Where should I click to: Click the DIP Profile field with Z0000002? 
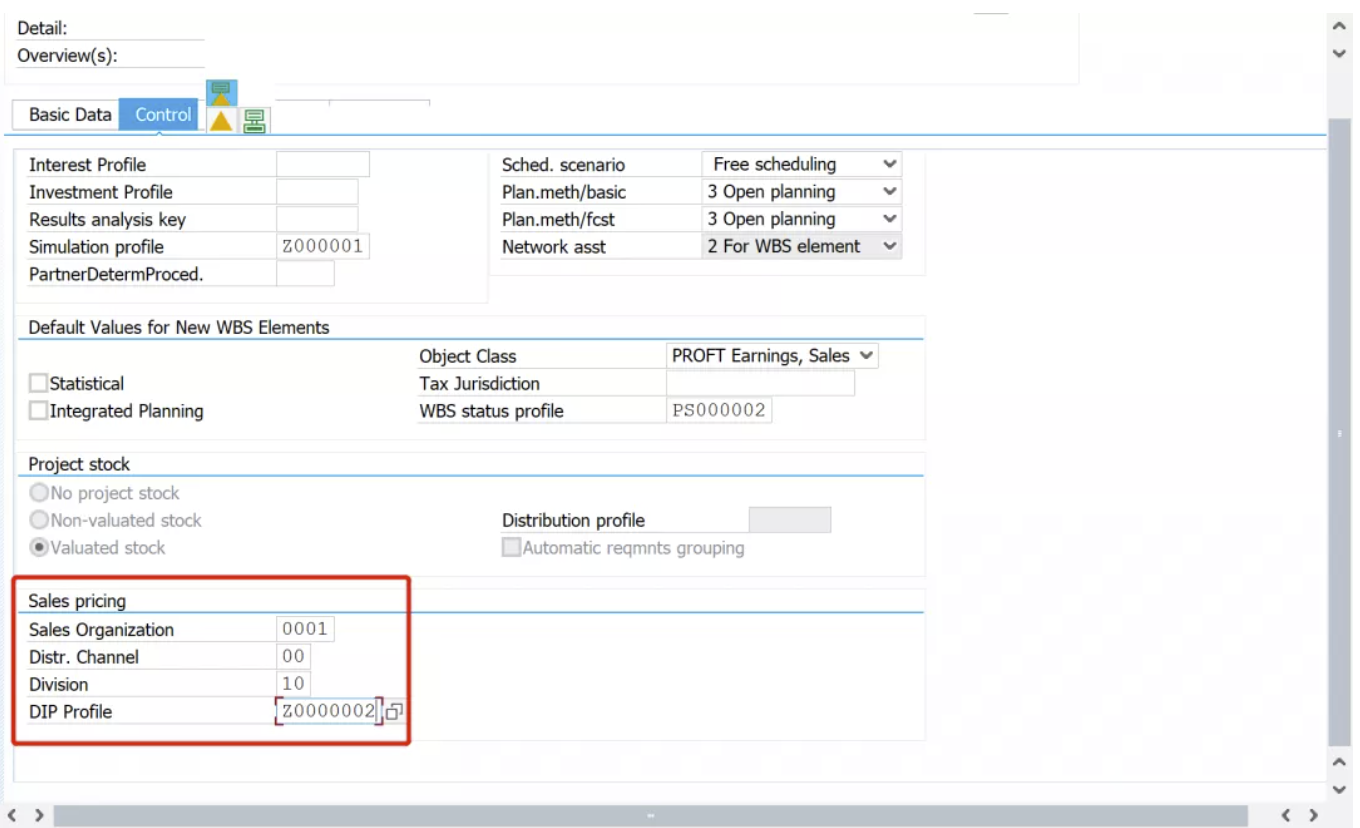(x=329, y=711)
